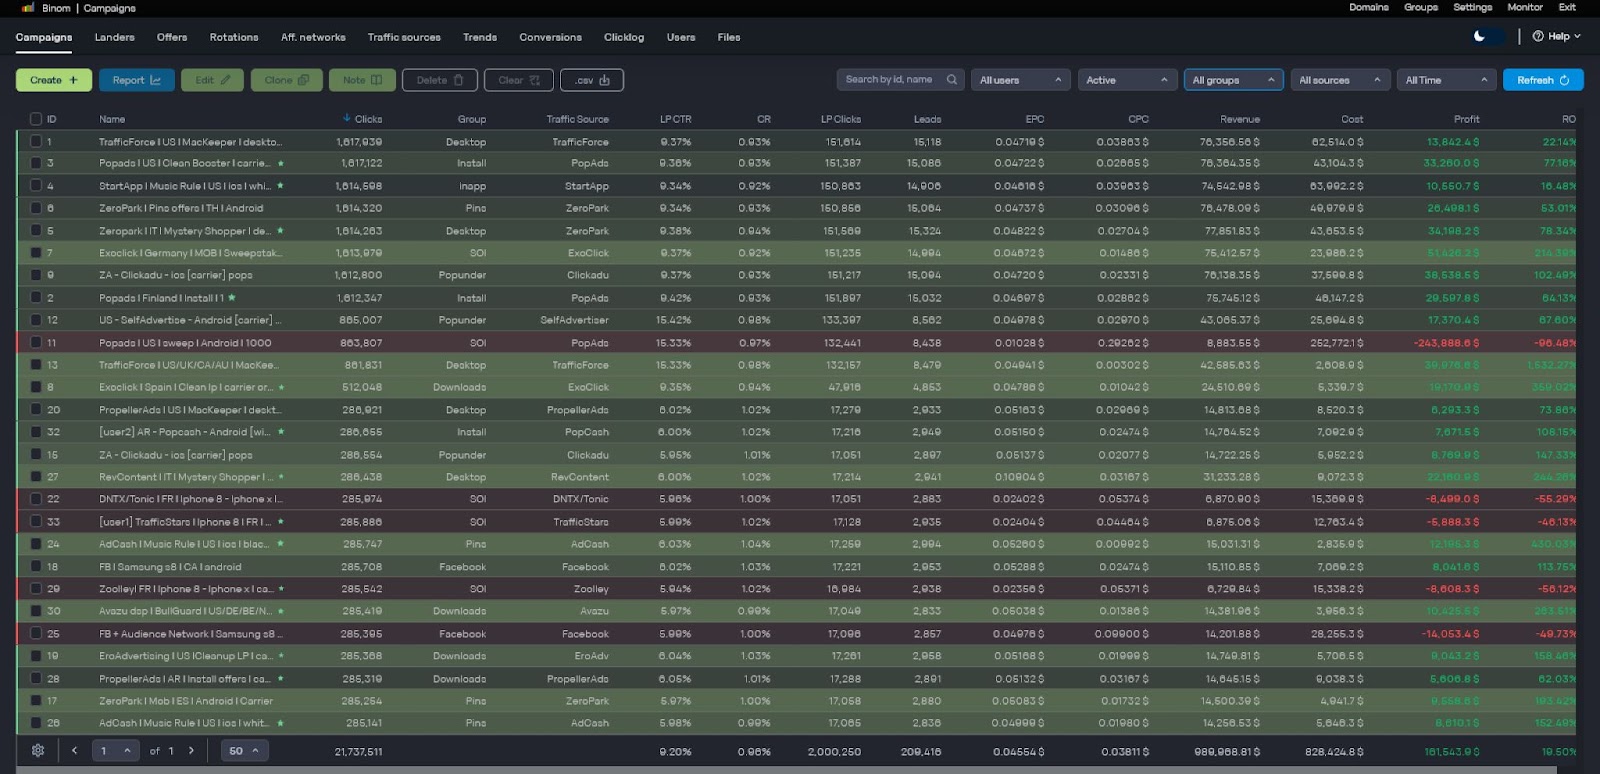Viewport: 1600px width, 774px height.
Task: Click the Delete button
Action: point(440,80)
